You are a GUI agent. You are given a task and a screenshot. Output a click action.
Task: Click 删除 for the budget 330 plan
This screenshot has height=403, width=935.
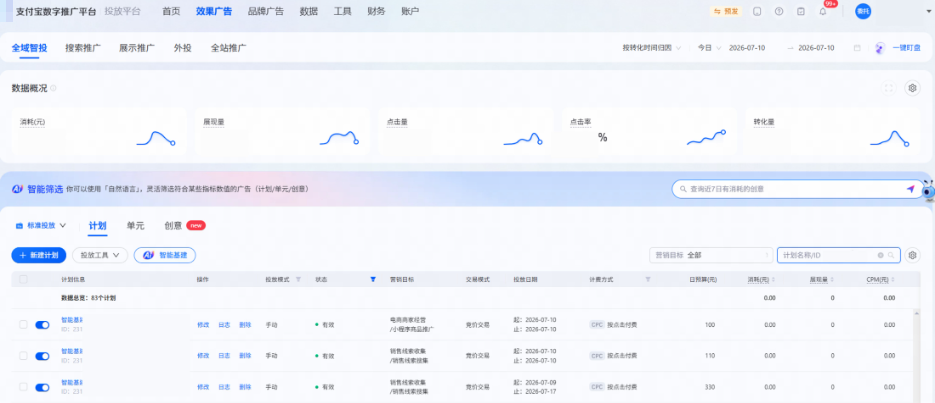245,388
